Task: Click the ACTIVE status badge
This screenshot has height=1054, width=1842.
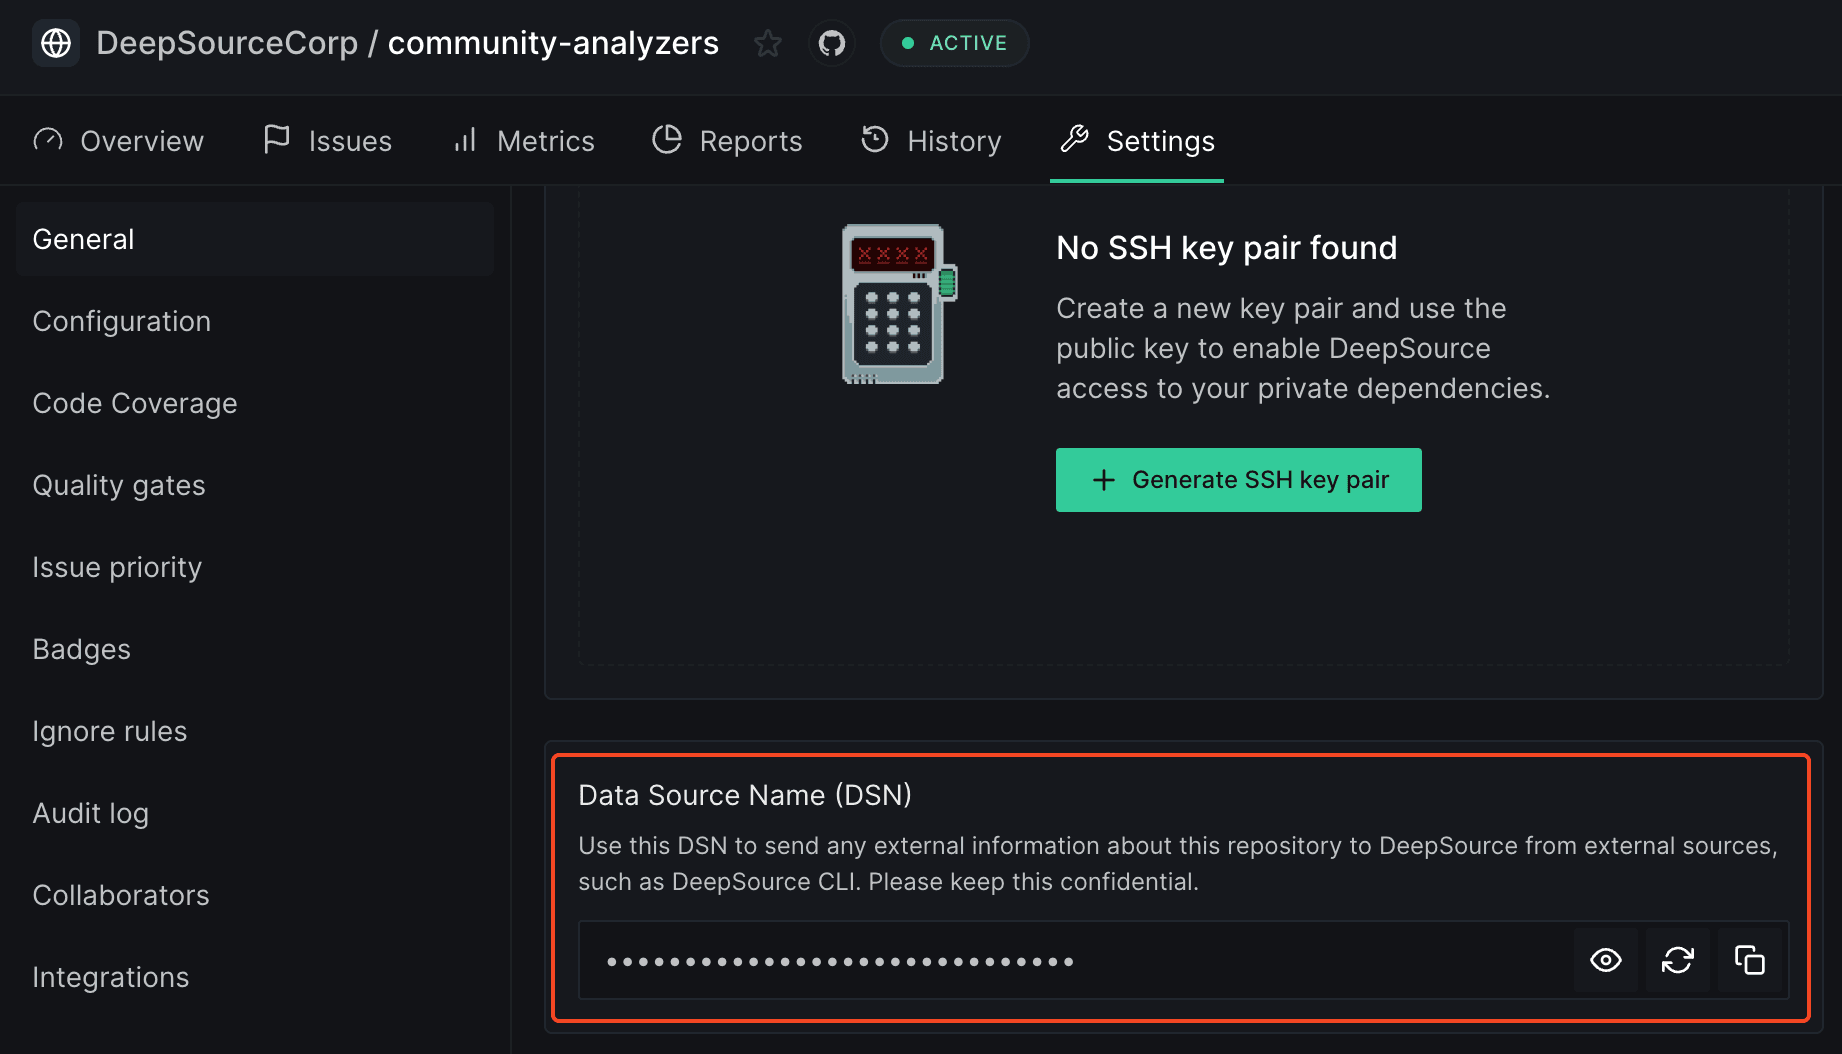Action: click(954, 43)
